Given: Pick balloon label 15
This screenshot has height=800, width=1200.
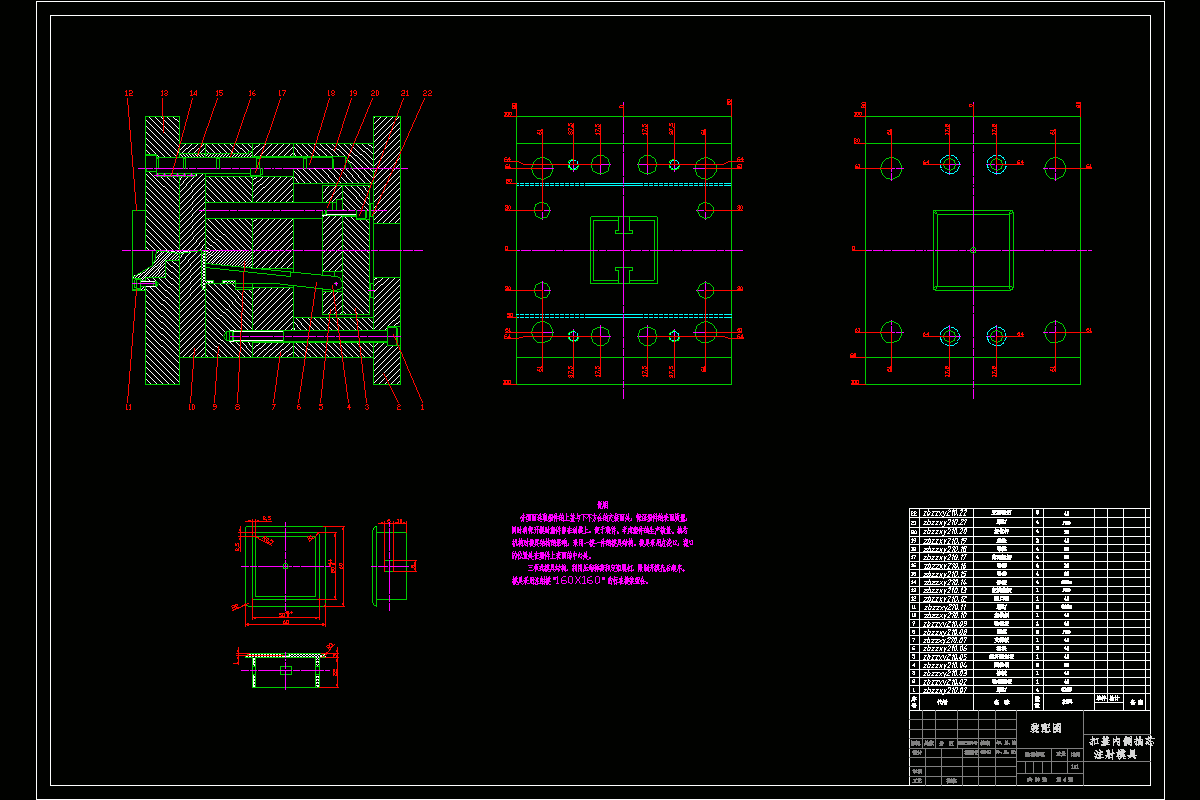Looking at the screenshot, I should (219, 93).
